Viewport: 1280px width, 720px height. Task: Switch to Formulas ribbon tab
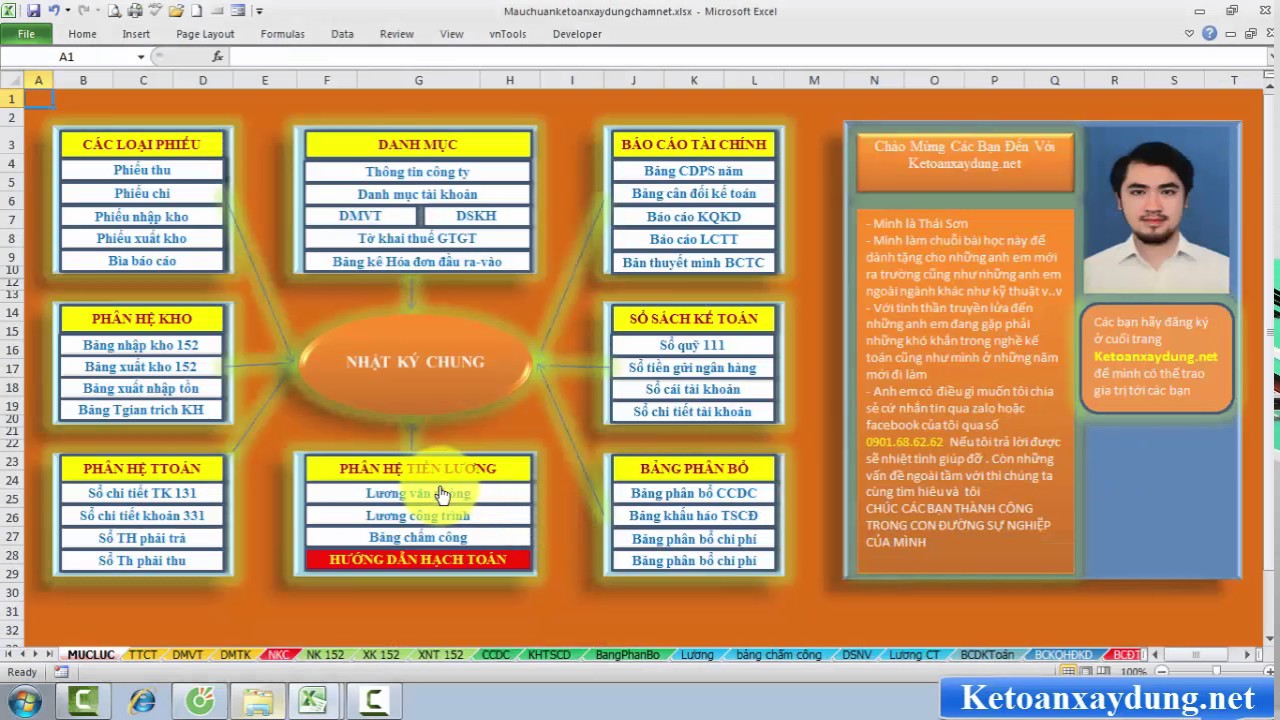click(282, 34)
